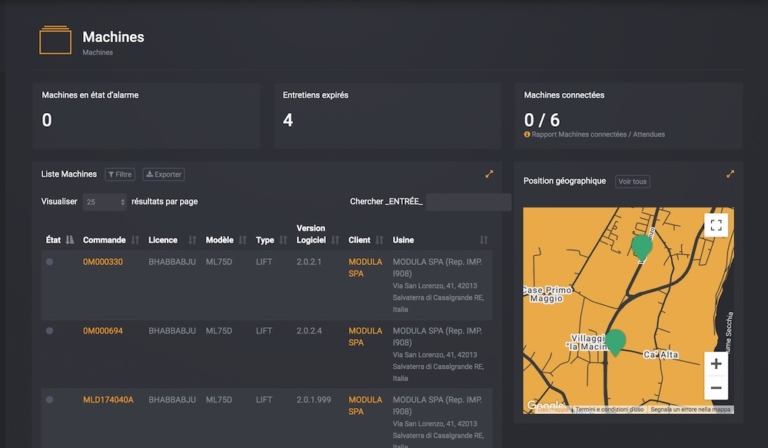Focus the Chercher search field
The image size is (768, 448).
coord(468,202)
